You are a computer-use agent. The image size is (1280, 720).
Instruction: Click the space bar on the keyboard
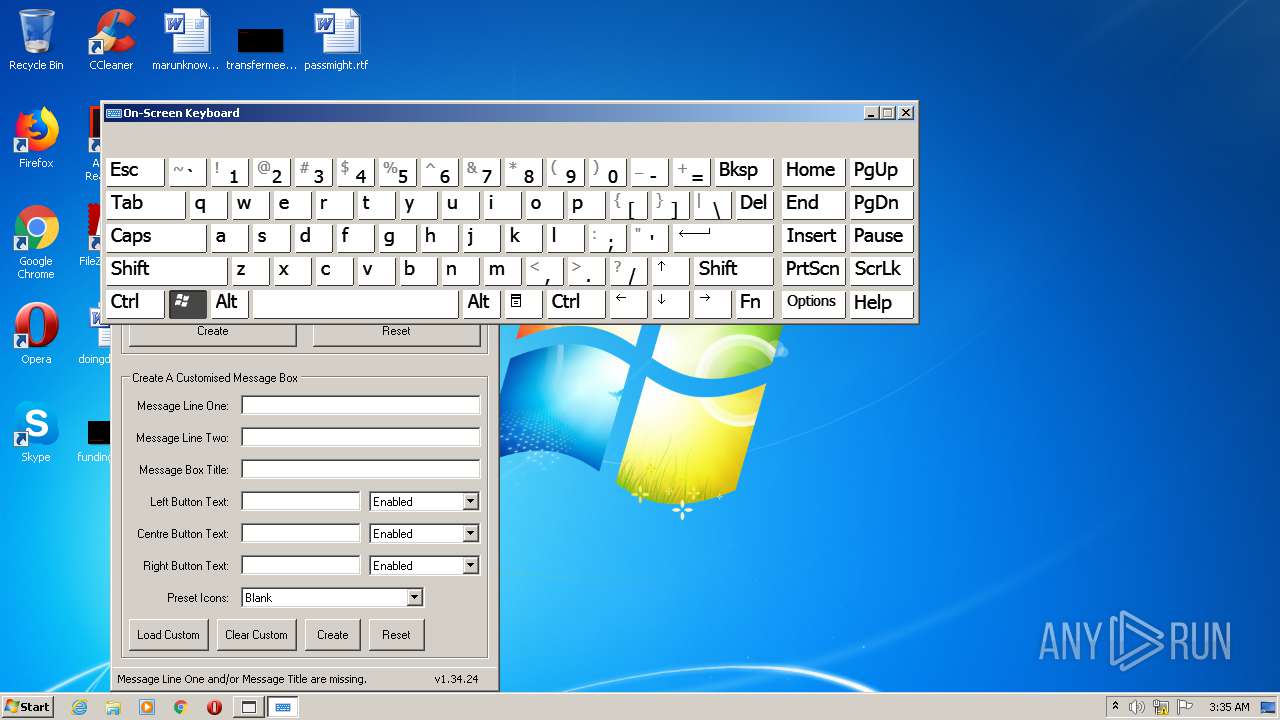point(355,303)
